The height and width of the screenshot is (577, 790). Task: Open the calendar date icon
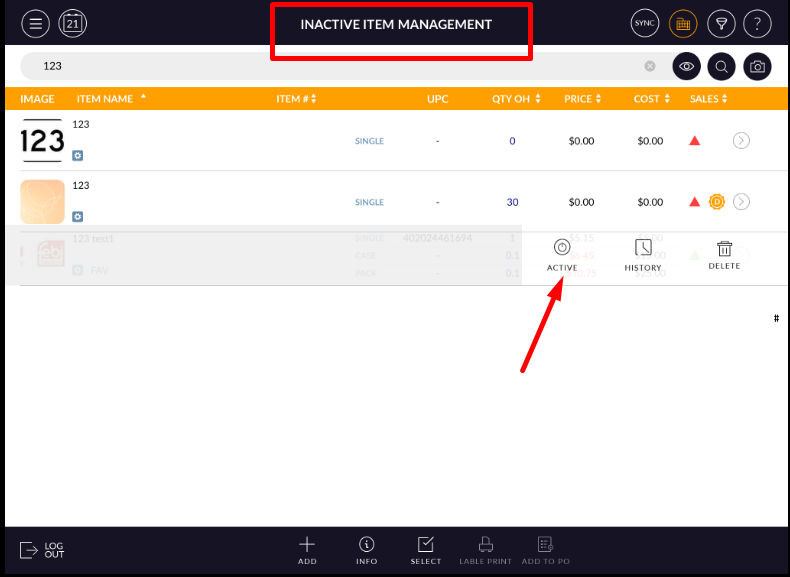[73, 23]
